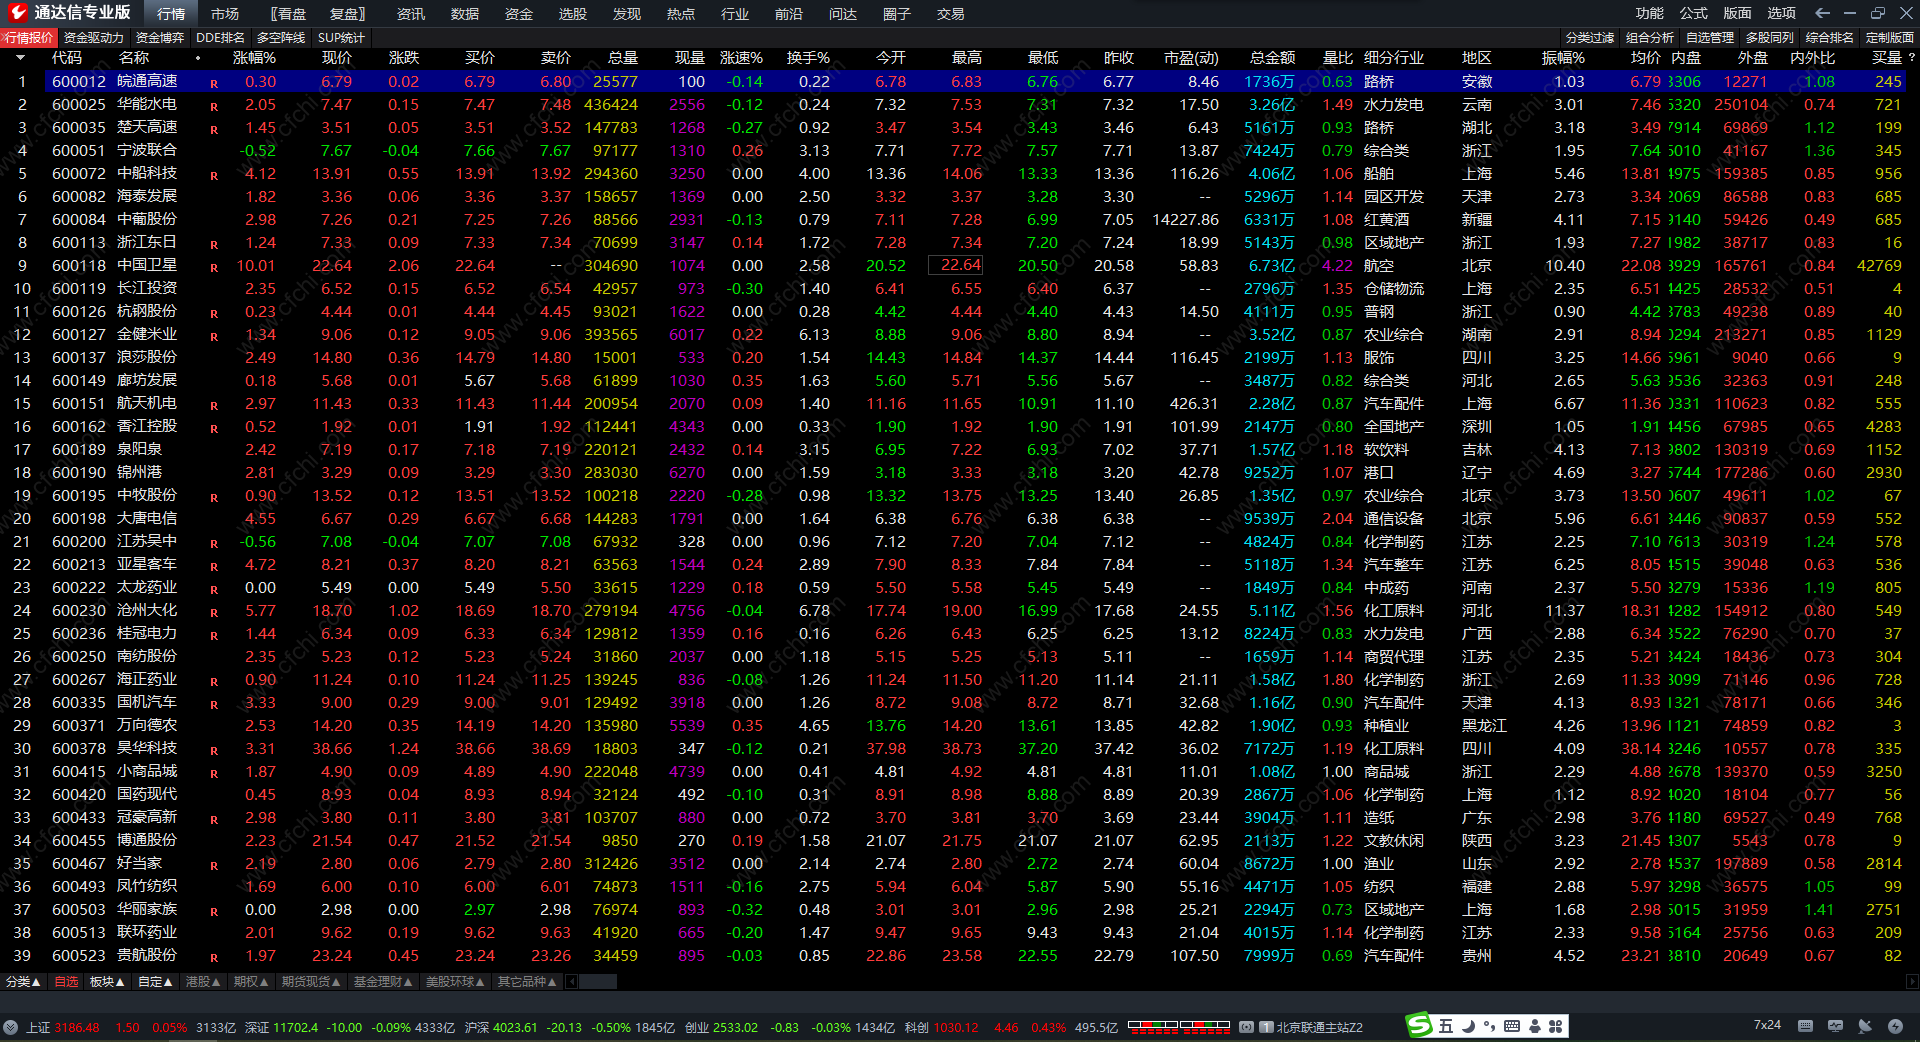Click the 多股同列 button
This screenshot has height=1042, width=1920.
pos(1770,38)
